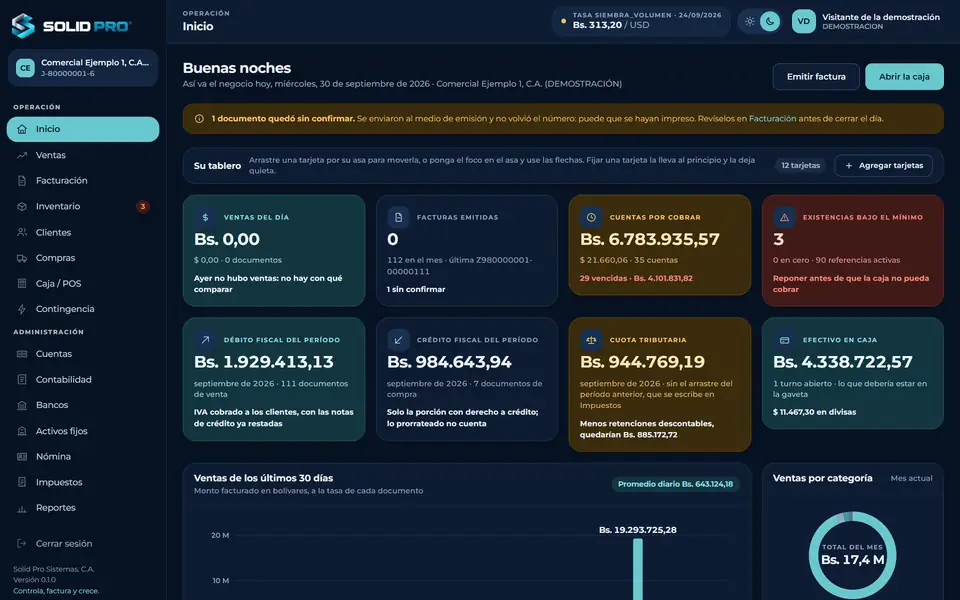Click the Cerrar sesión logout icon
The width and height of the screenshot is (960, 600).
pyautogui.click(x=22, y=544)
